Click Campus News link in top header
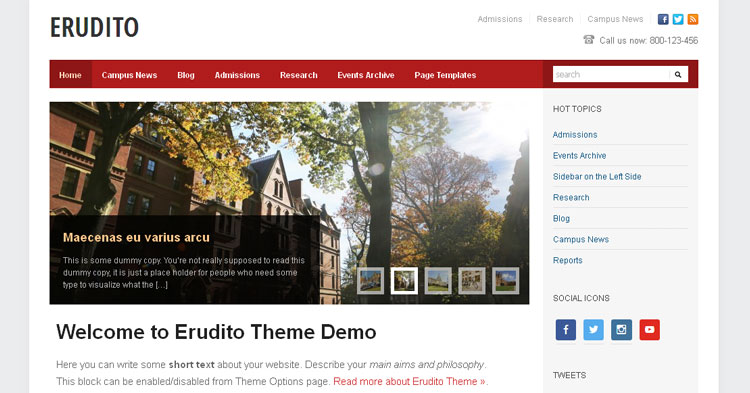750x393 pixels. click(x=615, y=19)
